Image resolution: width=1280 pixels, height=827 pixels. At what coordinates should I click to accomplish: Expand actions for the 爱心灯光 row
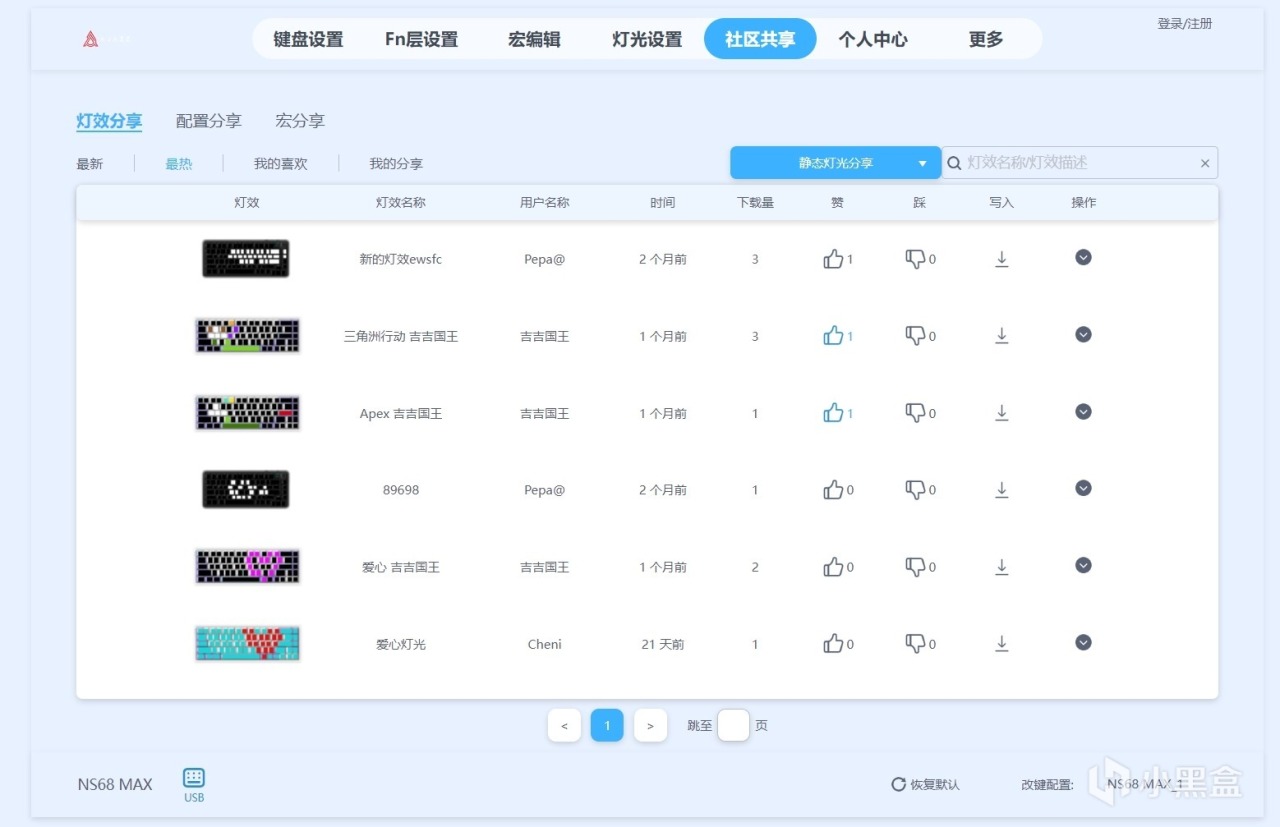coord(1083,642)
